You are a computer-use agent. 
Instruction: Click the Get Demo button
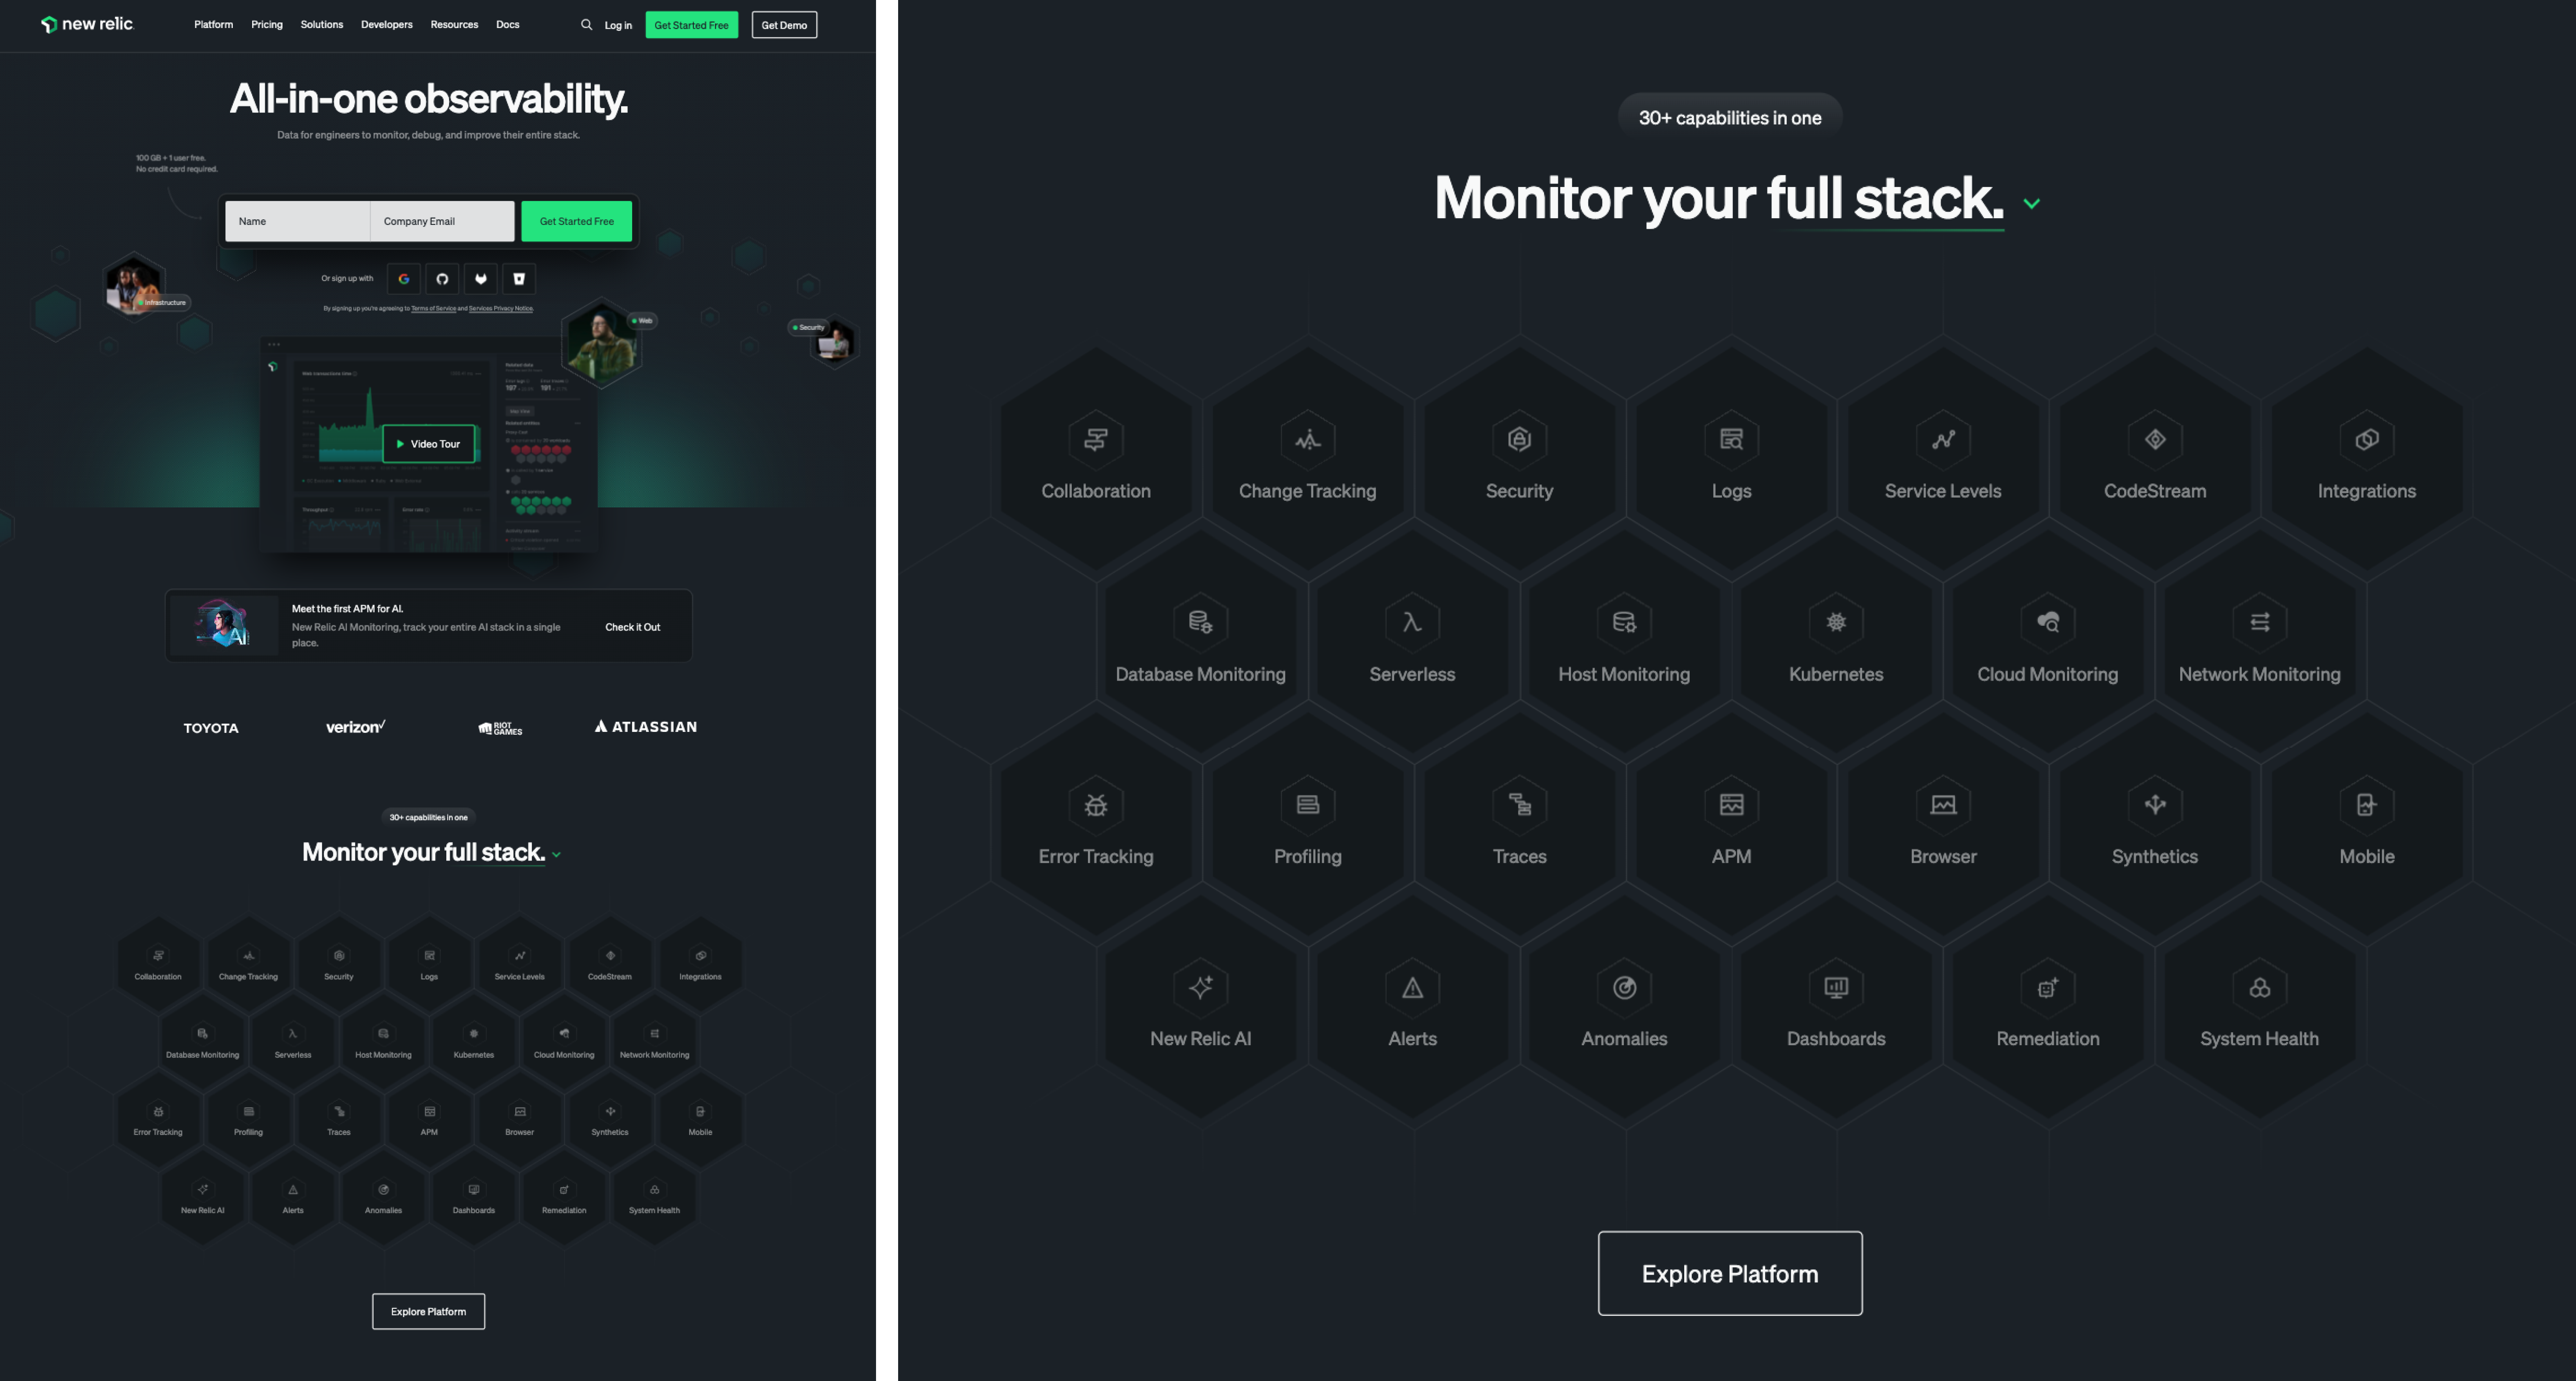(x=784, y=25)
